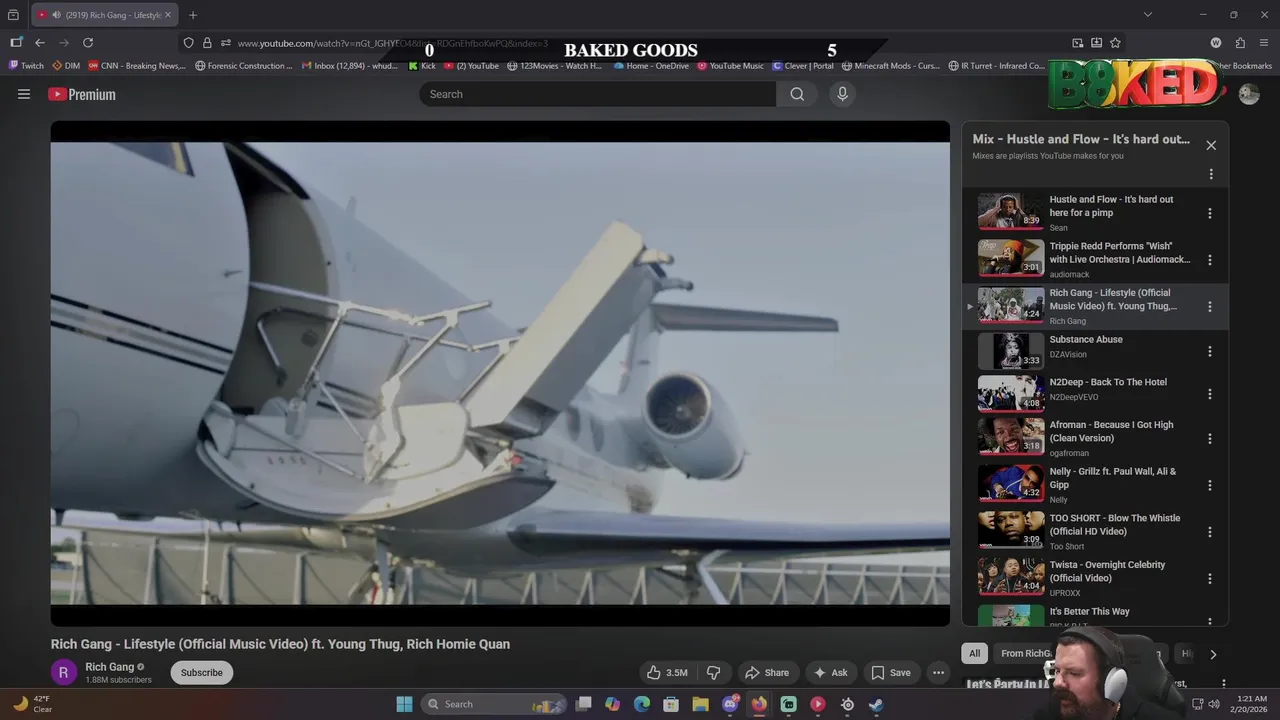Open Firefox list all tabs dropdown

point(1148,15)
